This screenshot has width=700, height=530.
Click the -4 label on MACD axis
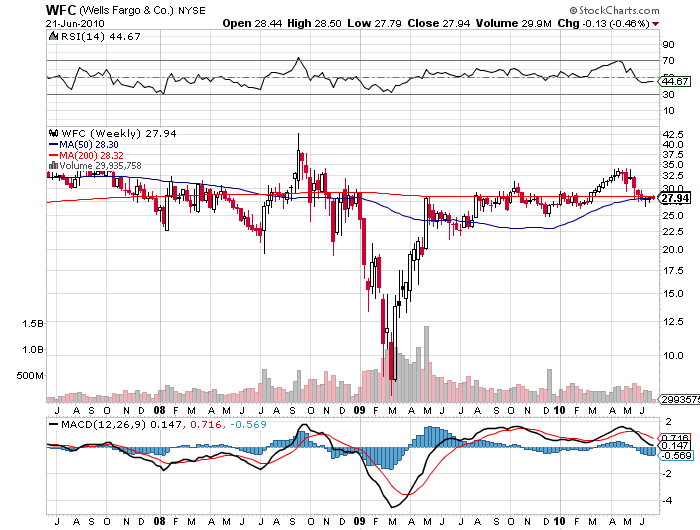(667, 501)
